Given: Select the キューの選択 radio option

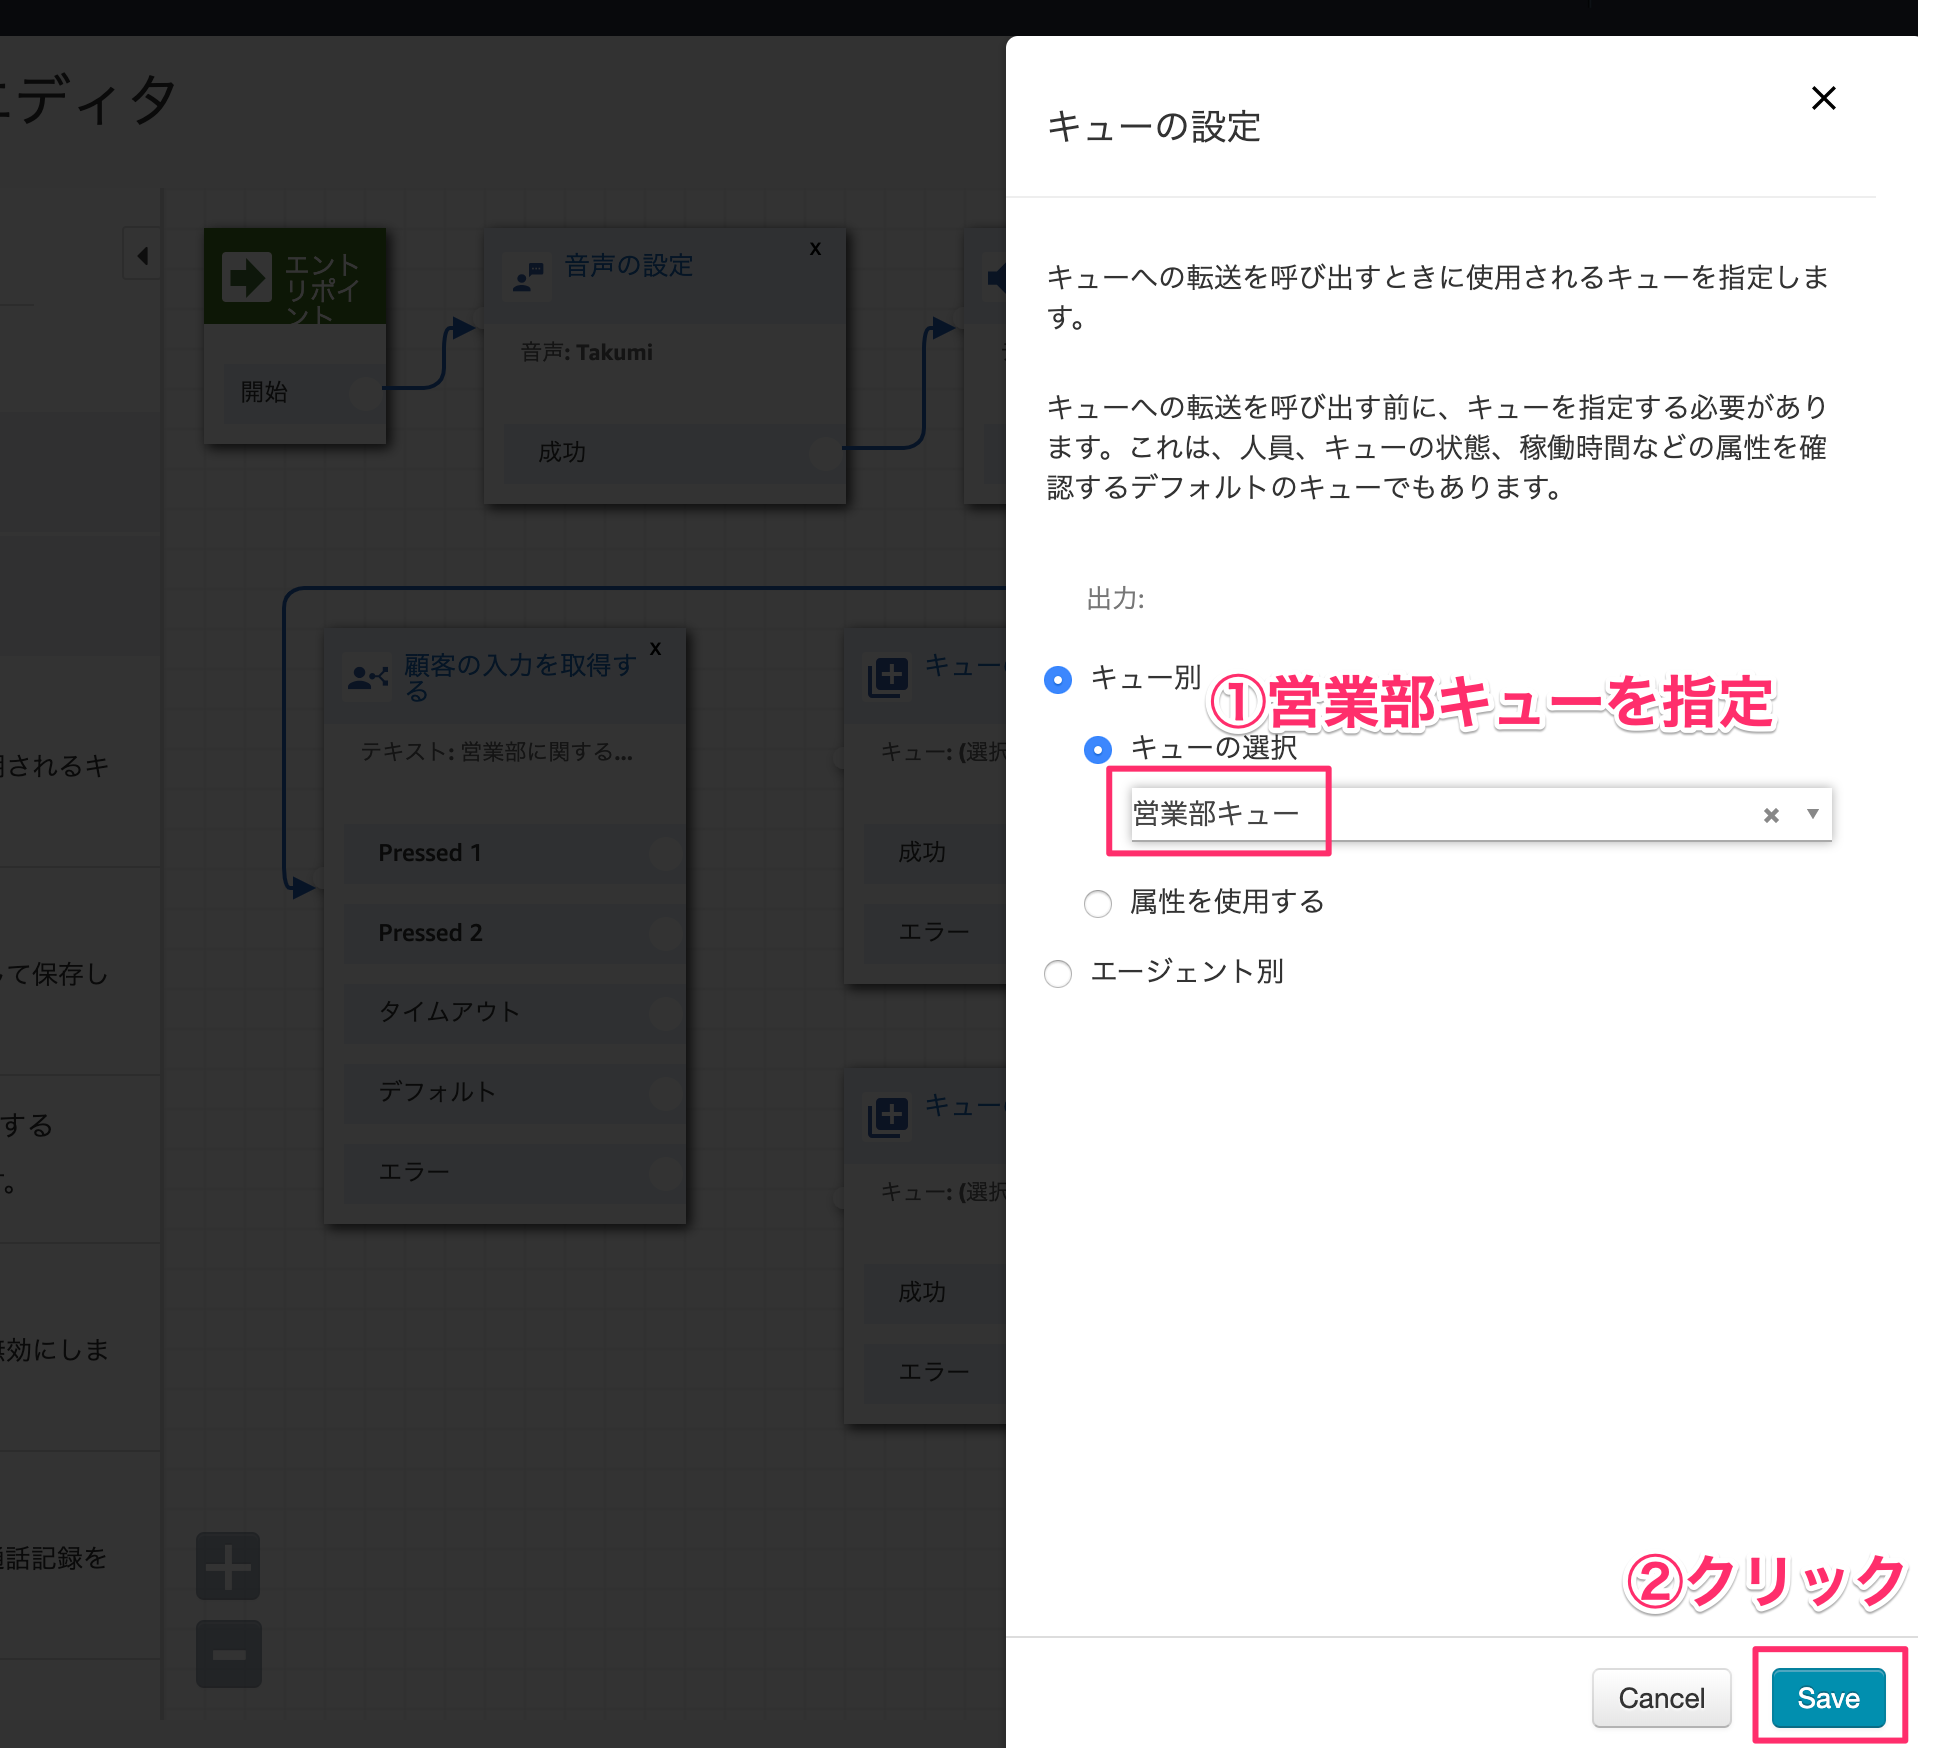Looking at the screenshot, I should [1097, 749].
